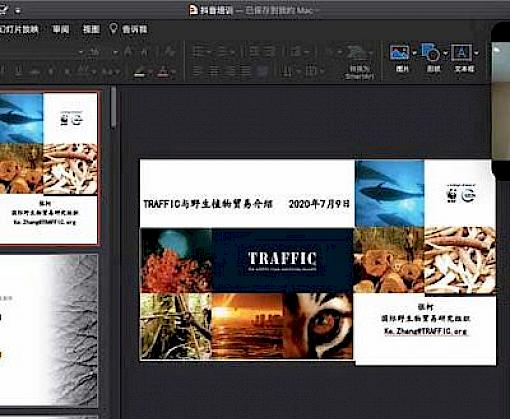Click the TRAFFIC logo on the slide
510x419 pixels.
[x=282, y=260]
